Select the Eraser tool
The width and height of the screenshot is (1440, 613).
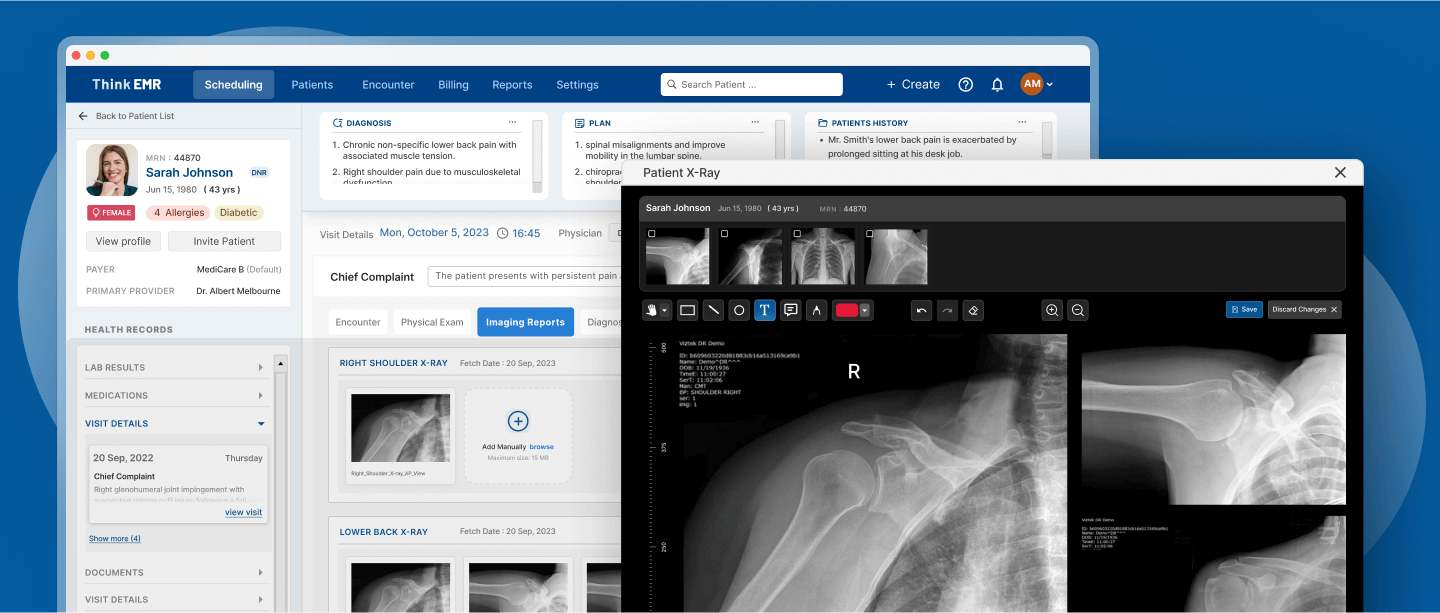972,310
